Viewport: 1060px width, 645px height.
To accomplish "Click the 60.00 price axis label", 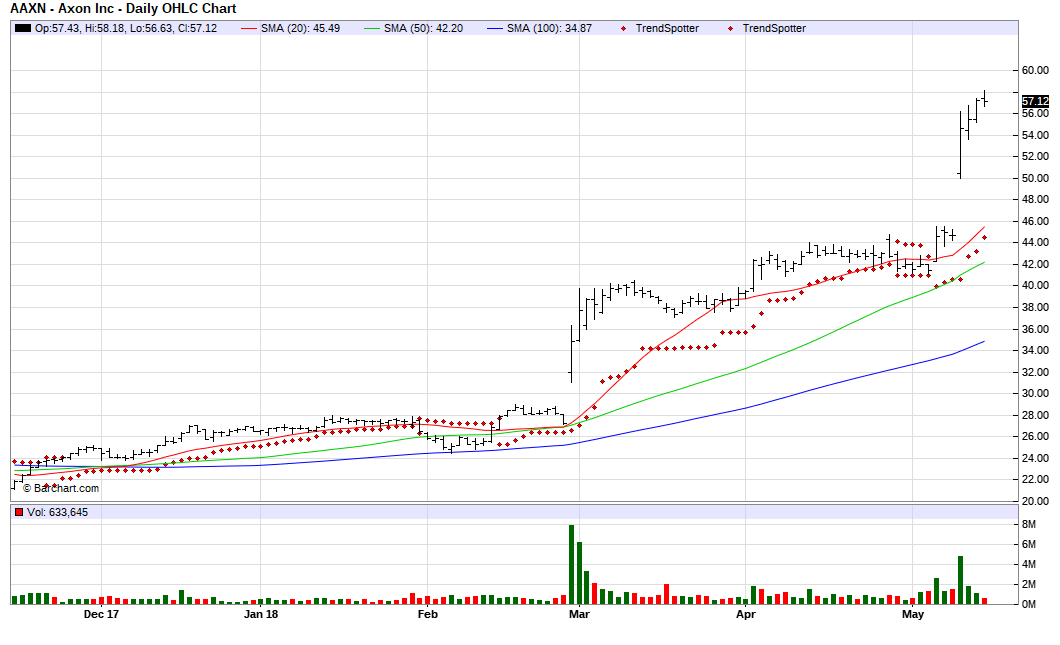I will coord(1035,70).
